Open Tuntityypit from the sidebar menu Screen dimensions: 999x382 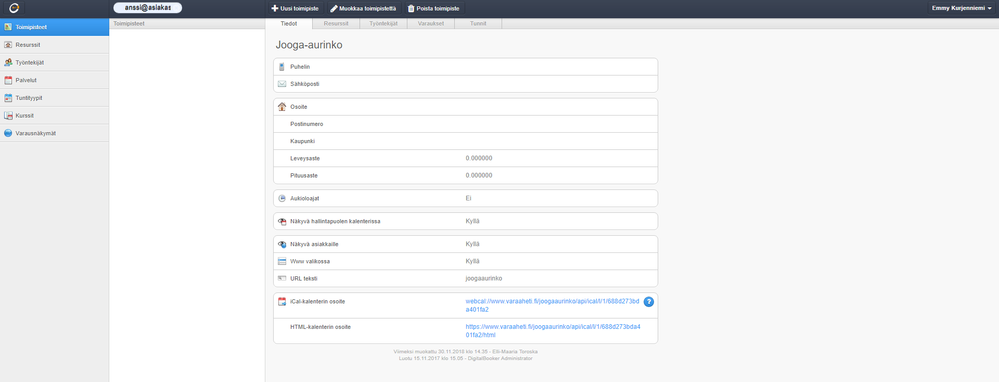(54, 98)
